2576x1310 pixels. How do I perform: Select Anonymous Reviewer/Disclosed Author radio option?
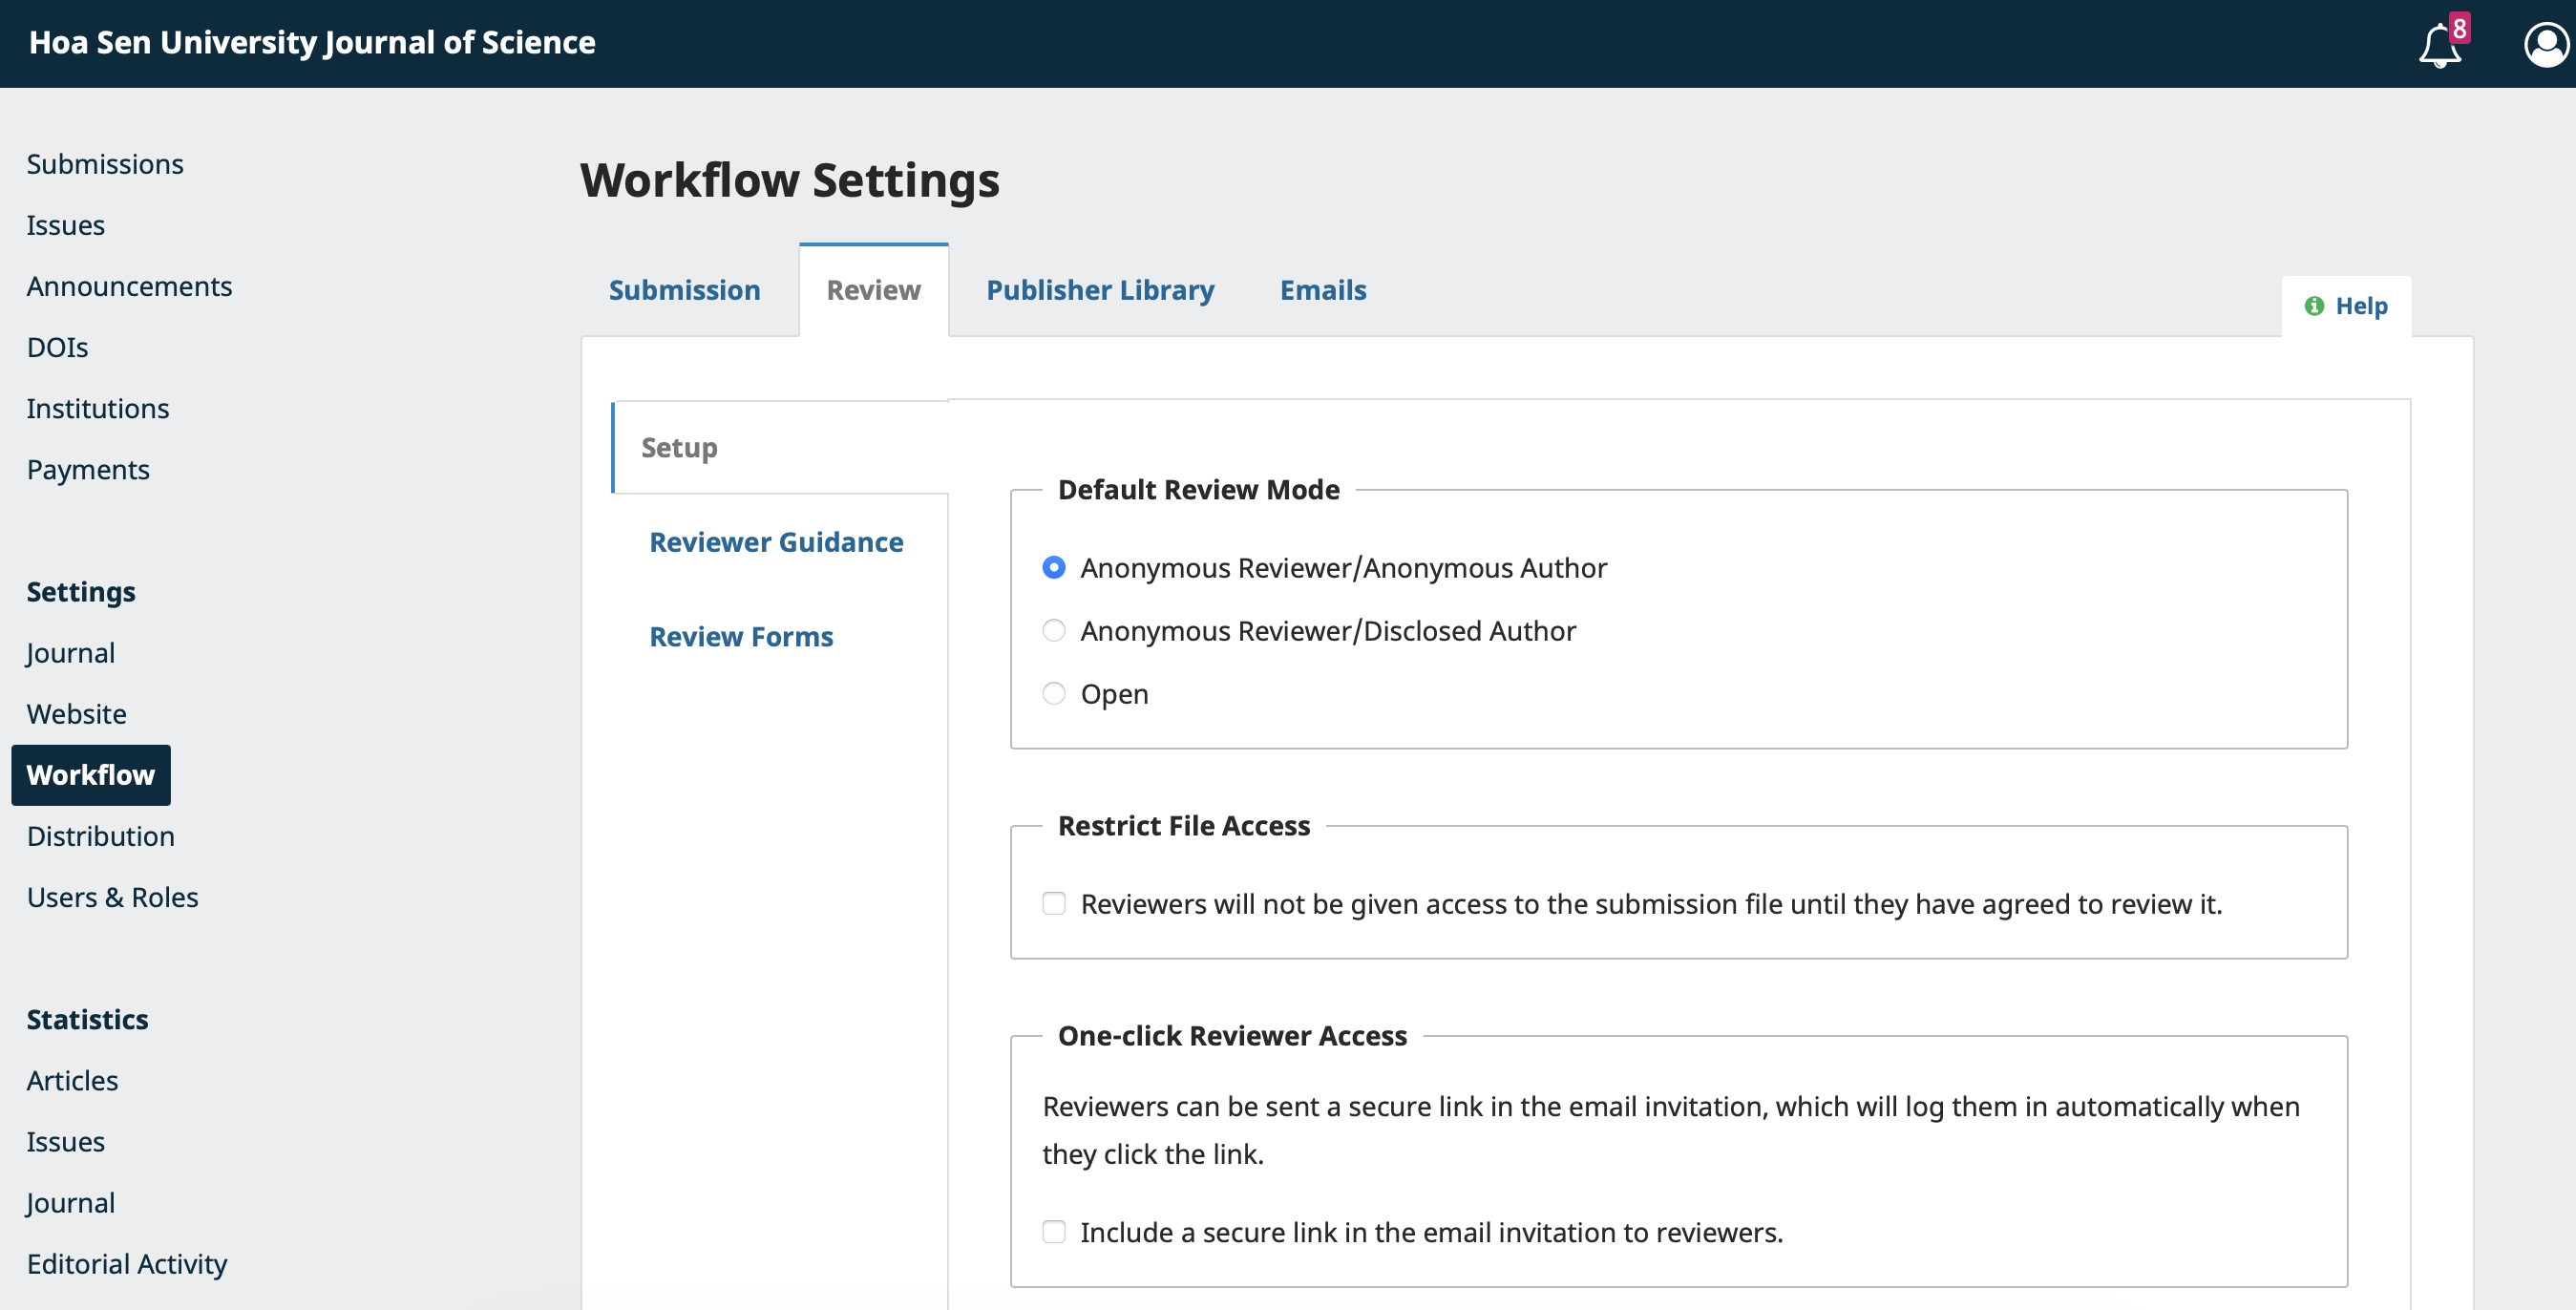tap(1054, 631)
